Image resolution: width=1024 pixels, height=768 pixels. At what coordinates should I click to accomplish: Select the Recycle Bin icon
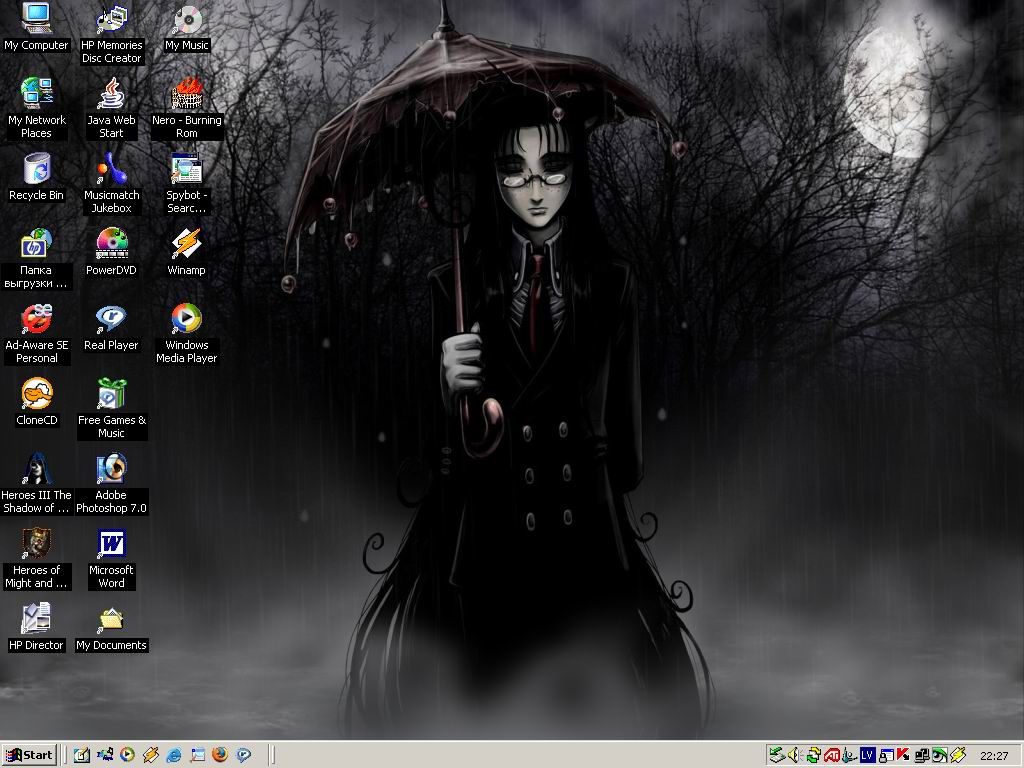pos(37,177)
